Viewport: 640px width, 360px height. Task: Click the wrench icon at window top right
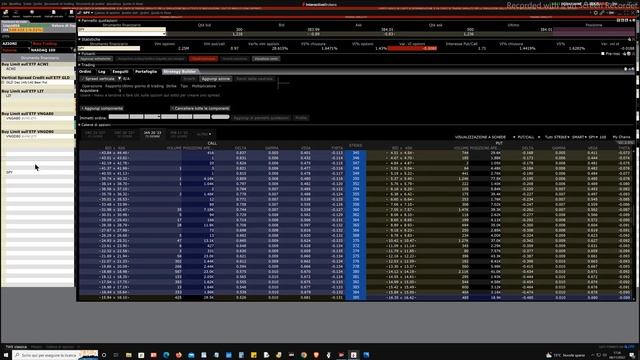point(602,13)
